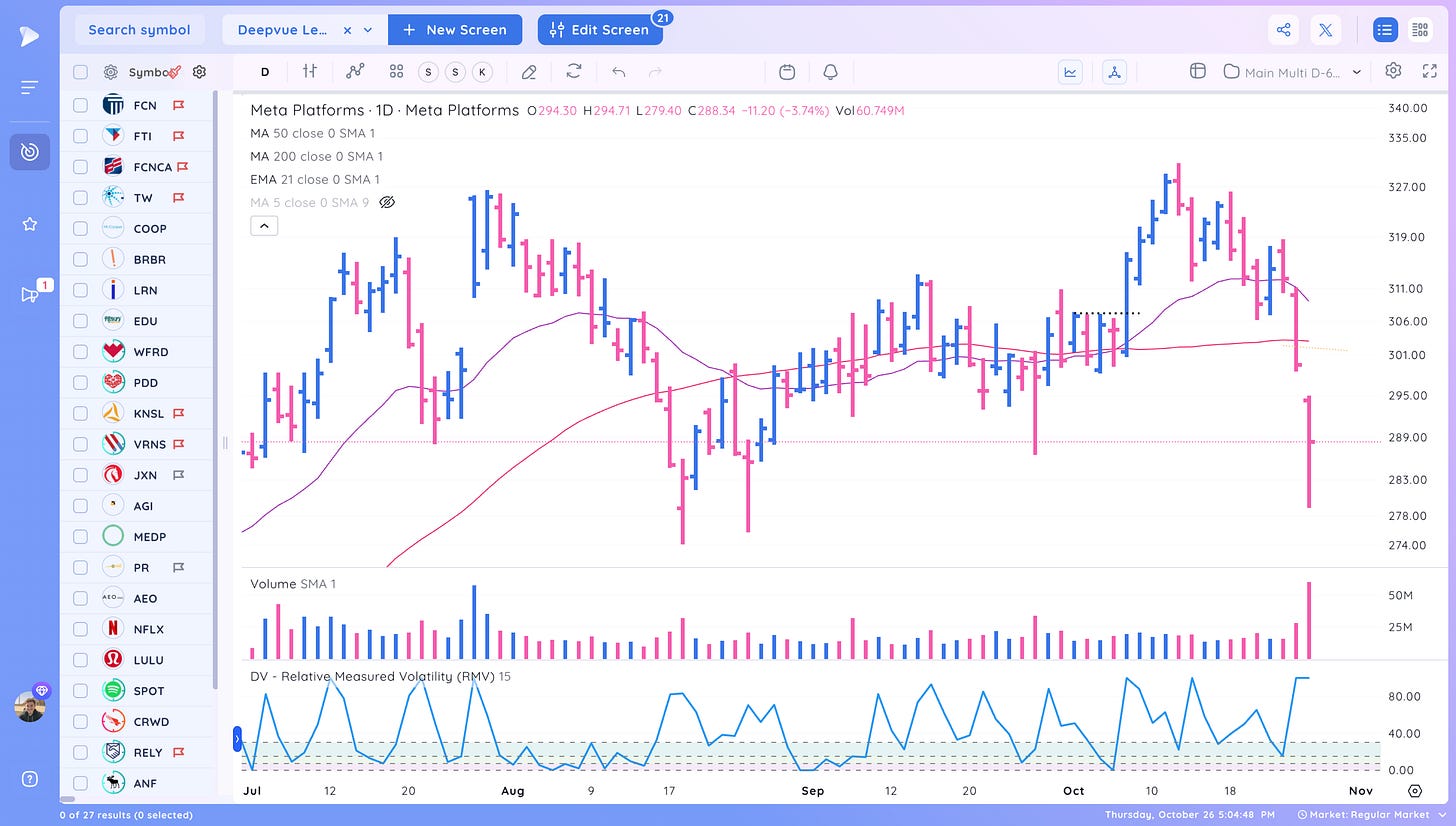Screen dimensions: 1456x826
Task: Expand the side panel blue handle
Action: click(238, 739)
